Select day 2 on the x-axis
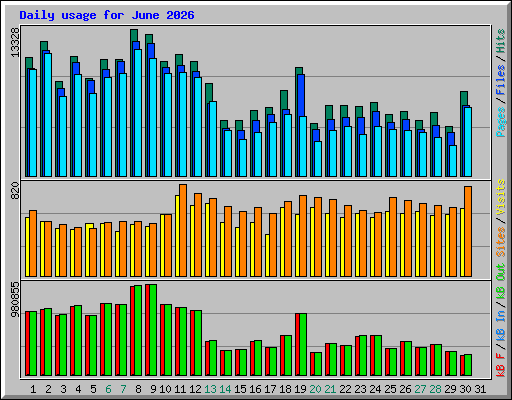This screenshot has width=512, height=400. 48,389
